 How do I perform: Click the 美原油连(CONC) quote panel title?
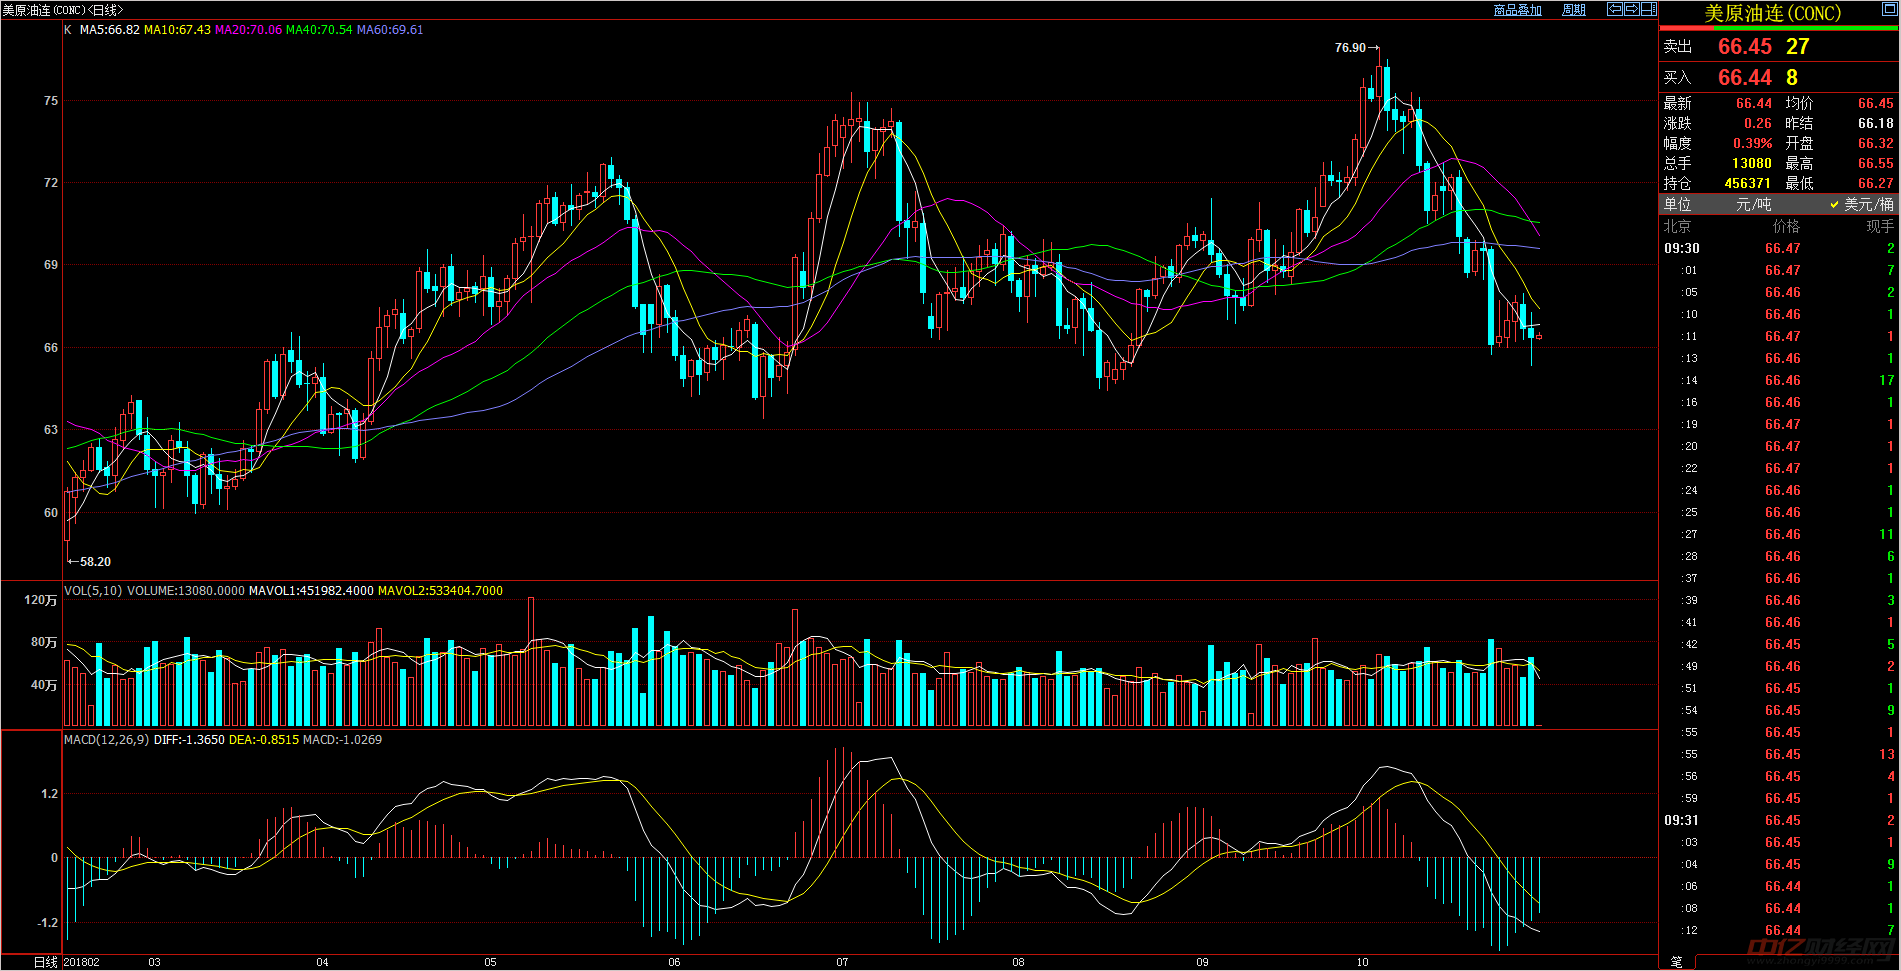(x=1772, y=13)
